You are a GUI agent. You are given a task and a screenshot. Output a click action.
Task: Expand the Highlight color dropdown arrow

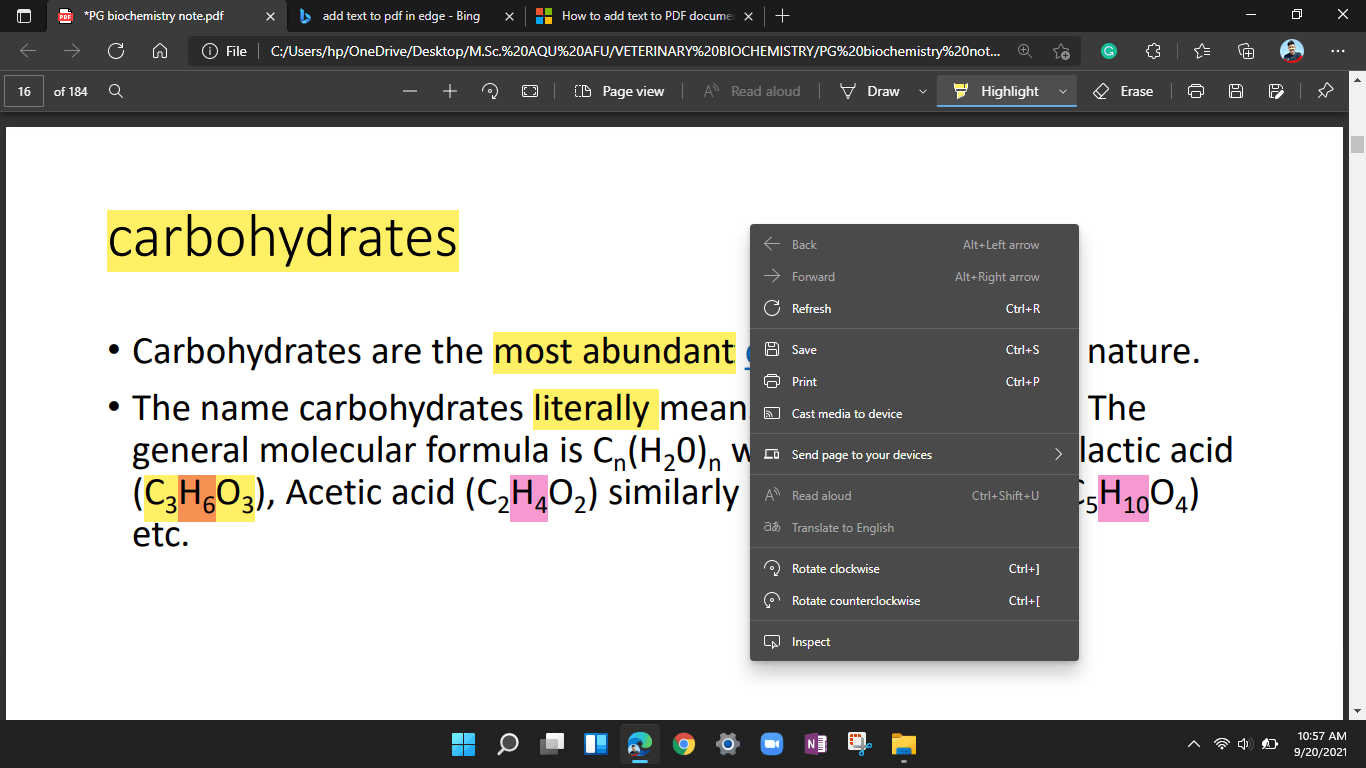(1062, 91)
